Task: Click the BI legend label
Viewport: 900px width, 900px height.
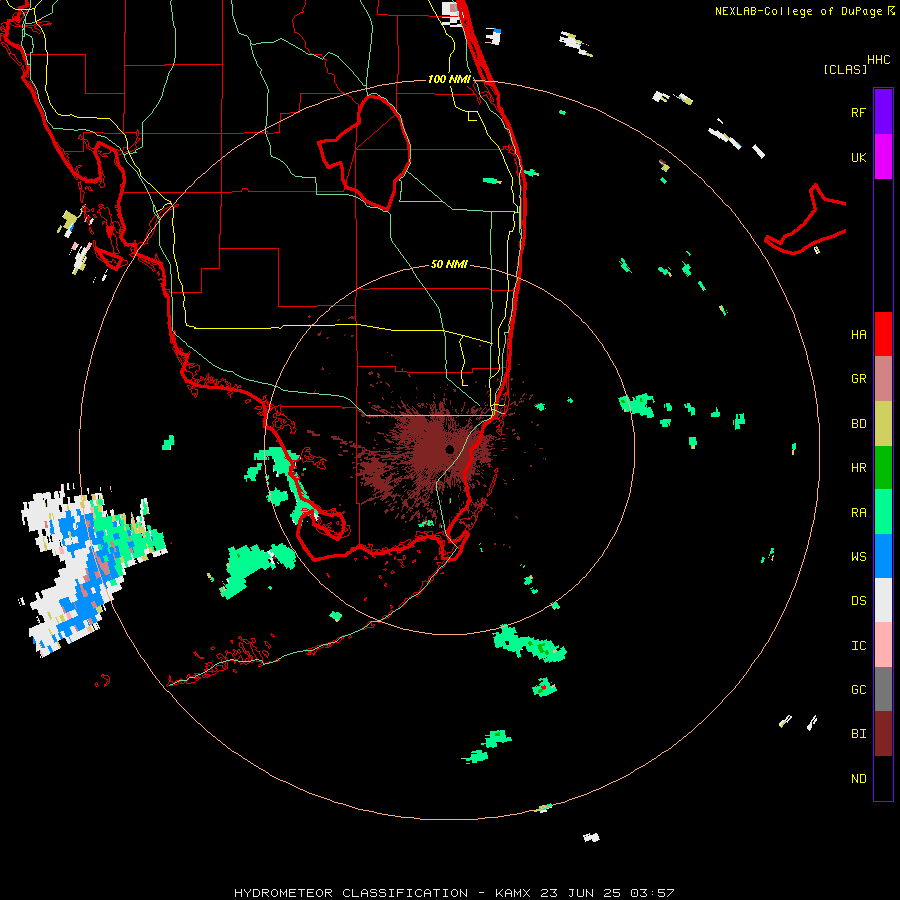Action: point(858,734)
